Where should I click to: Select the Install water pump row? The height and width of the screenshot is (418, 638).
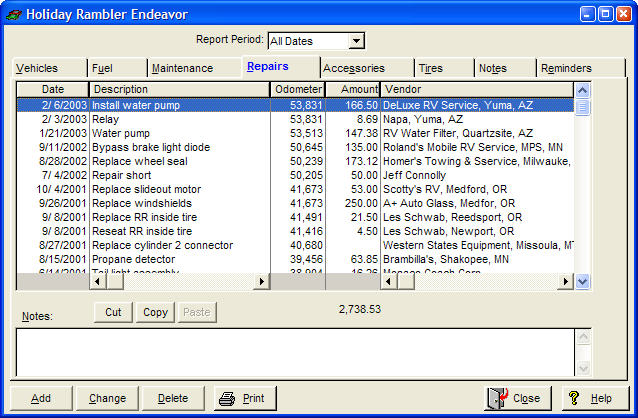295,105
